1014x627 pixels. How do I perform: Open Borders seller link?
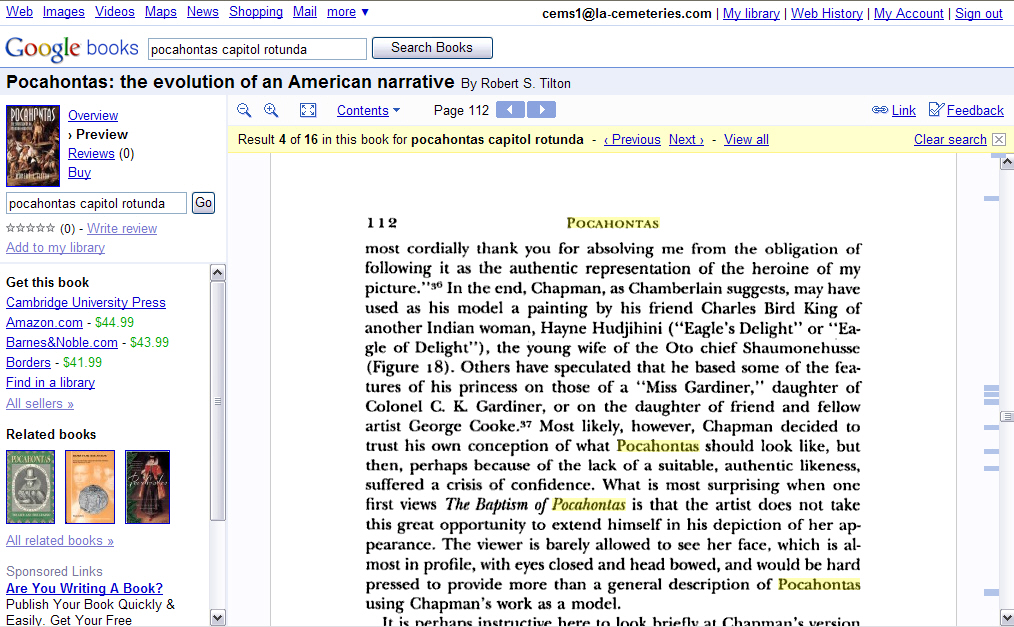(x=28, y=363)
